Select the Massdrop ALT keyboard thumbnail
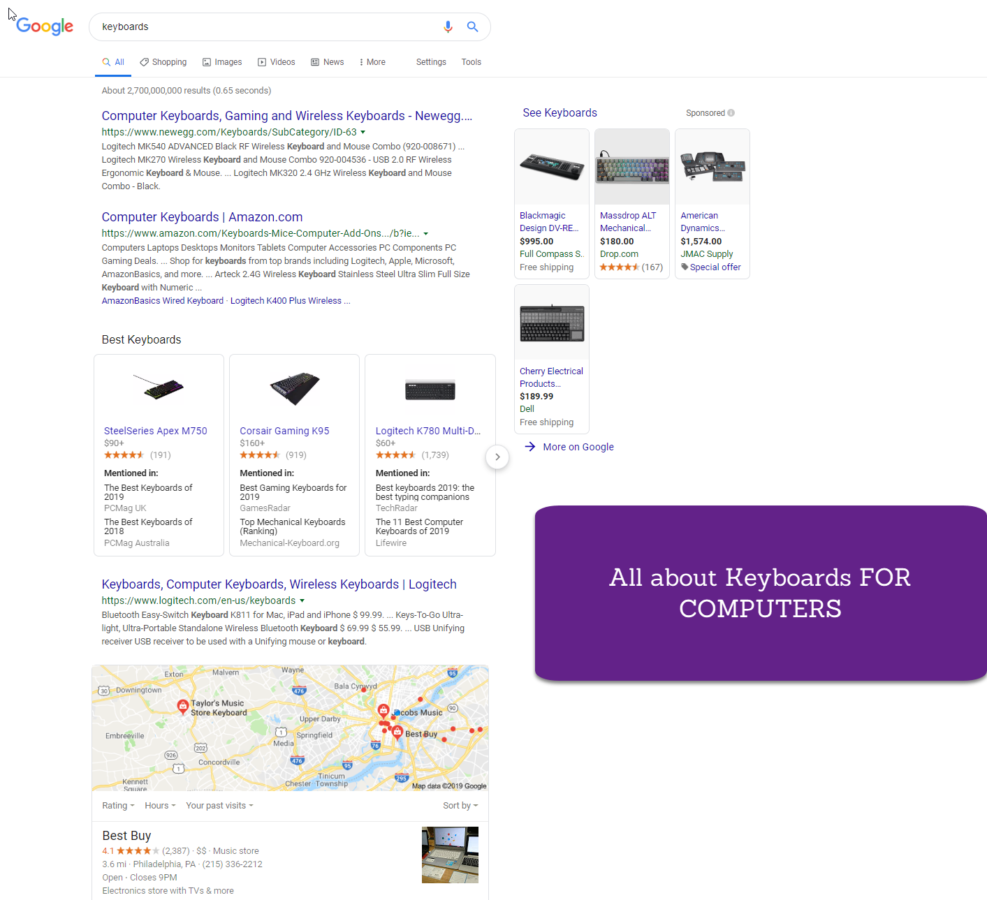The image size is (987, 900). click(x=632, y=167)
